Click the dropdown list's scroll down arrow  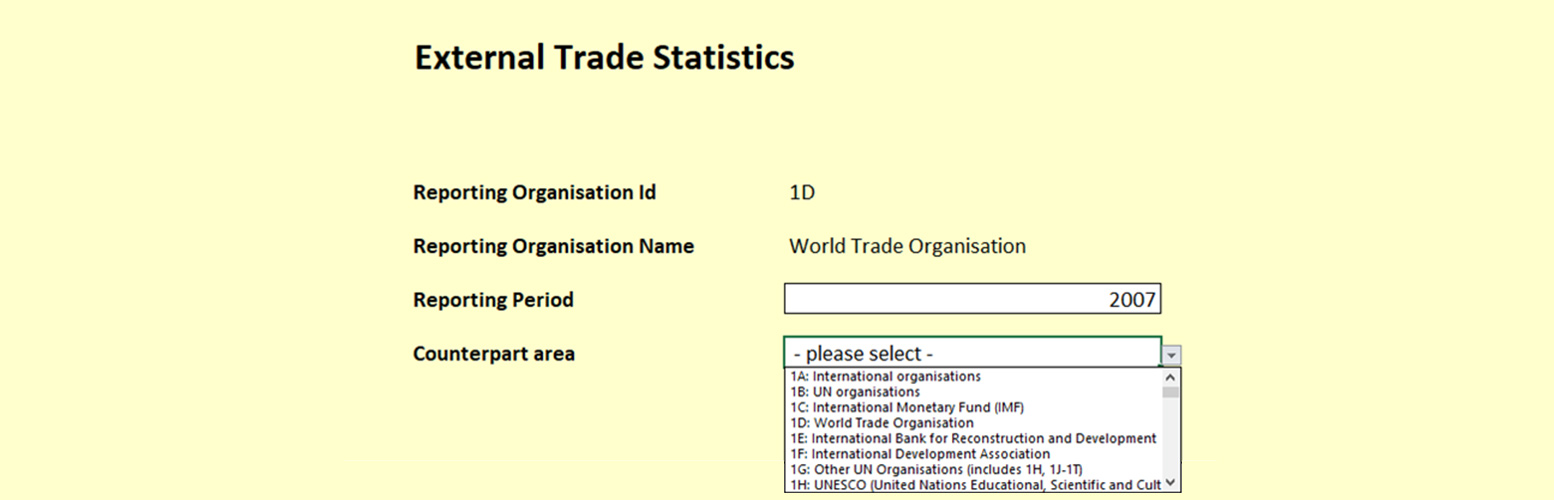pos(1171,484)
